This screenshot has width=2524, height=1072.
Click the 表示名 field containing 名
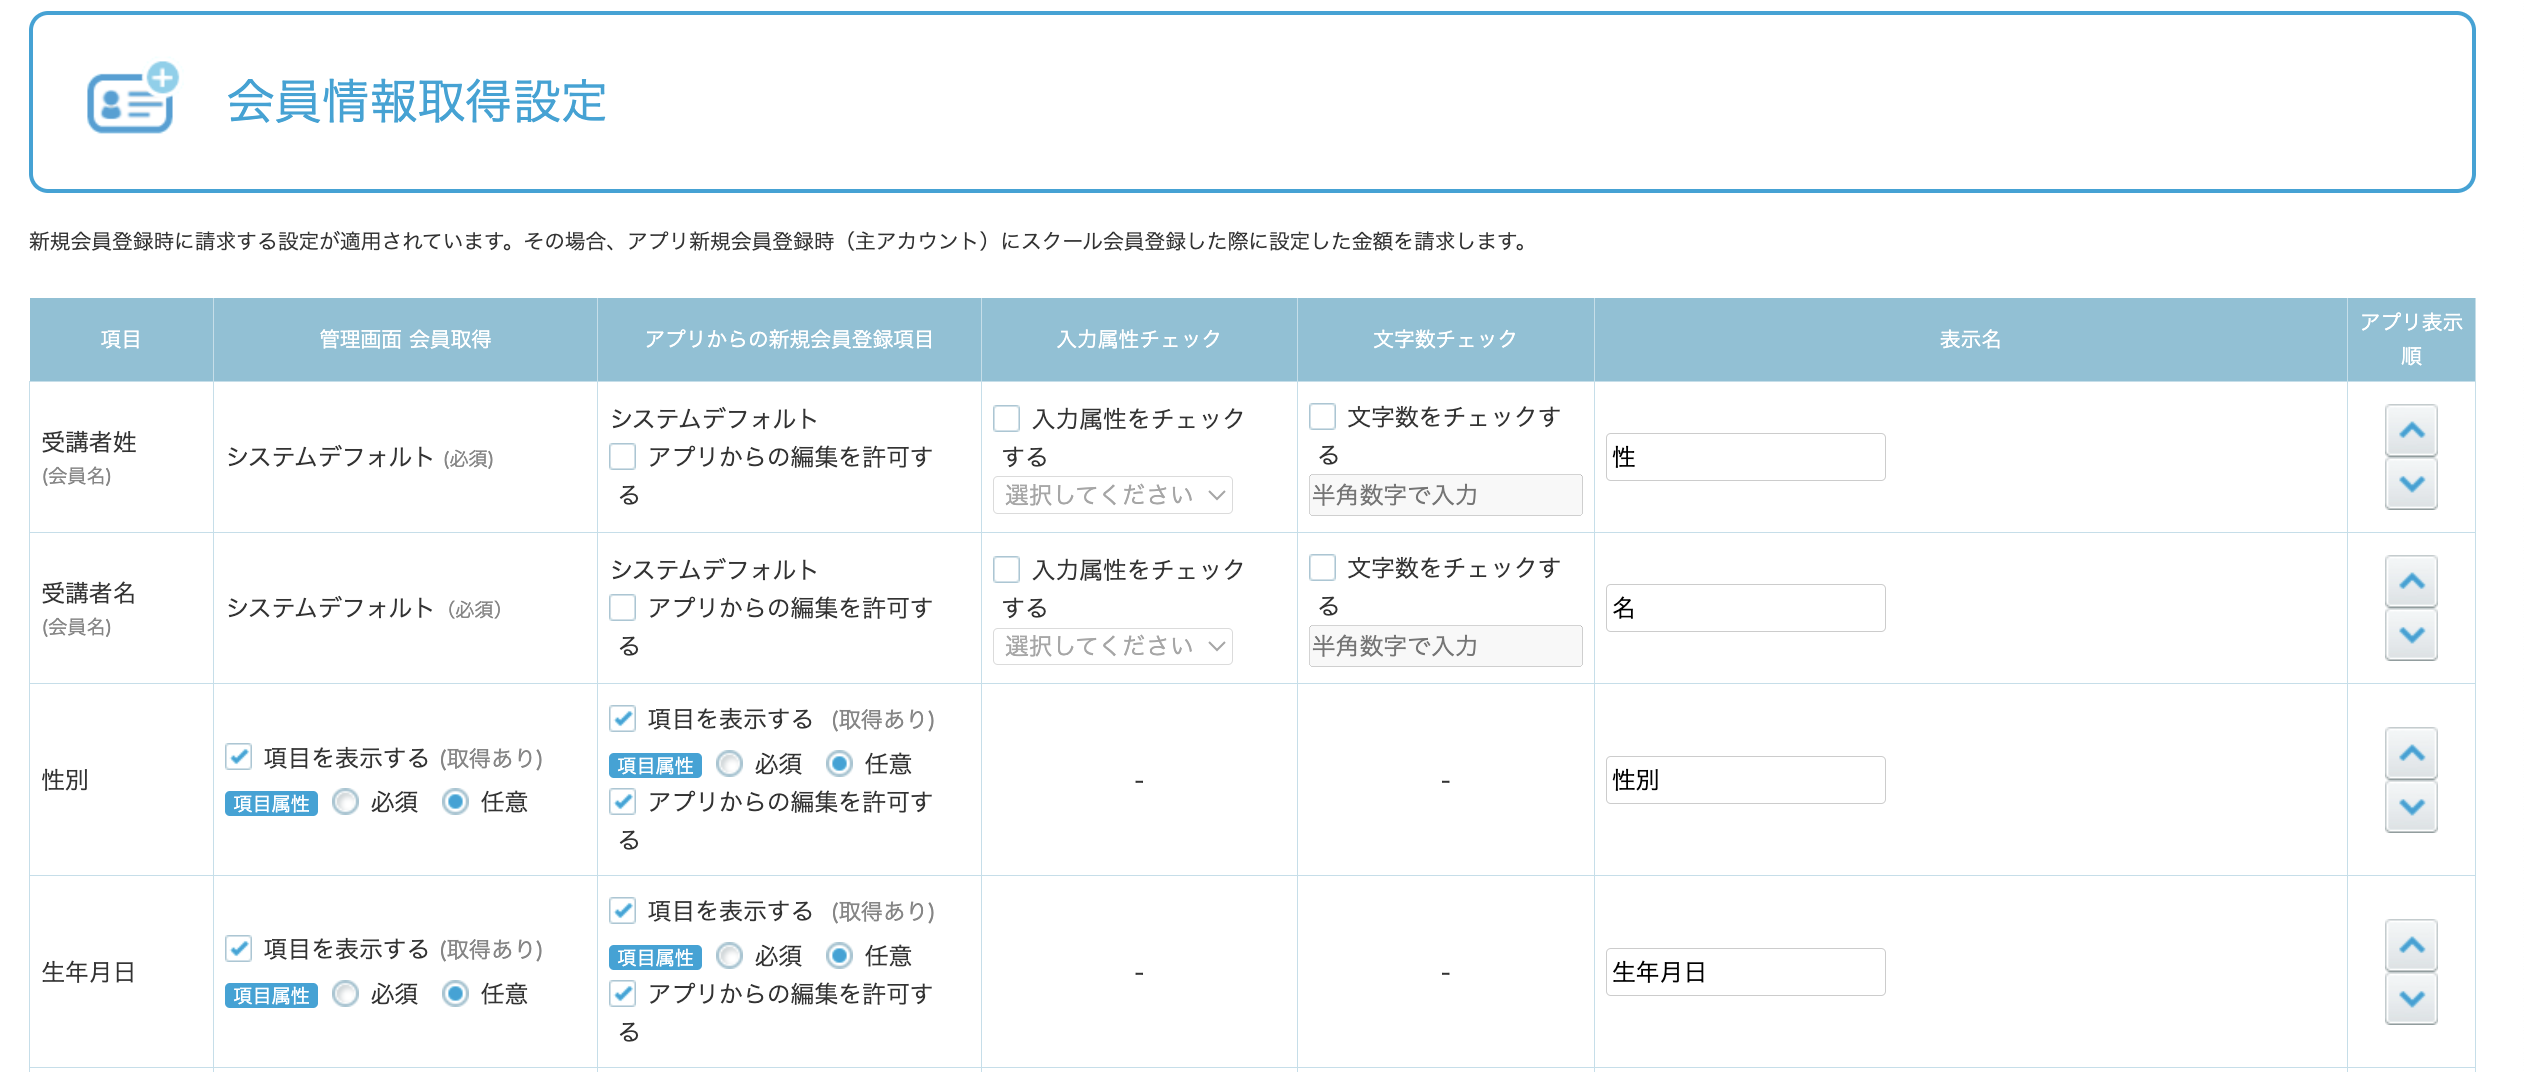tap(1745, 608)
